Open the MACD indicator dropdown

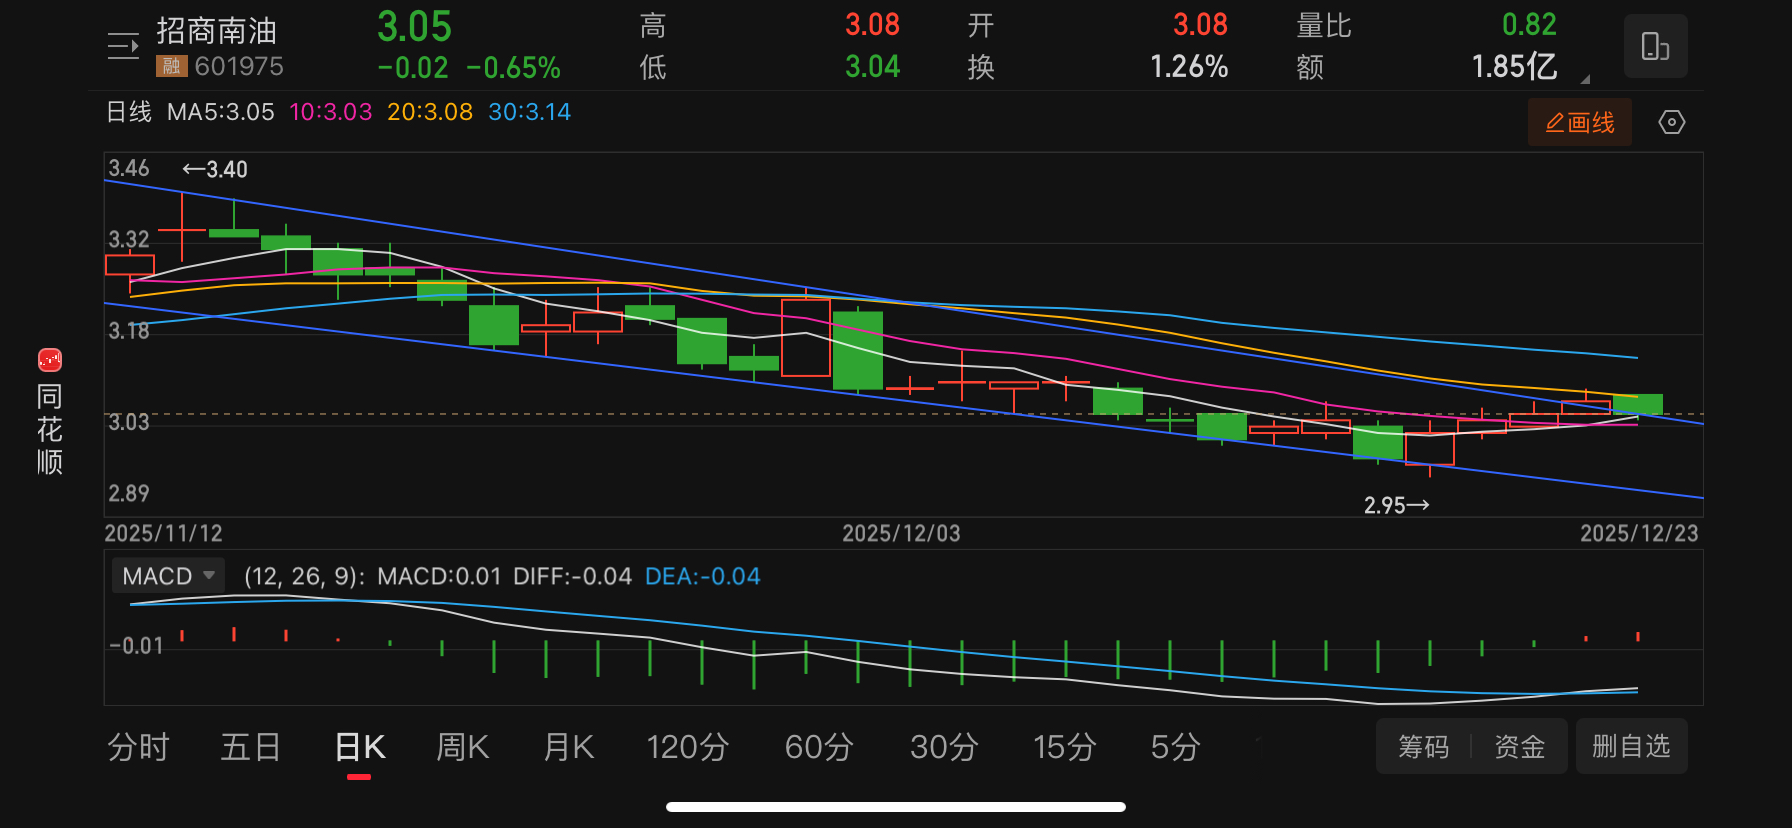[x=168, y=576]
